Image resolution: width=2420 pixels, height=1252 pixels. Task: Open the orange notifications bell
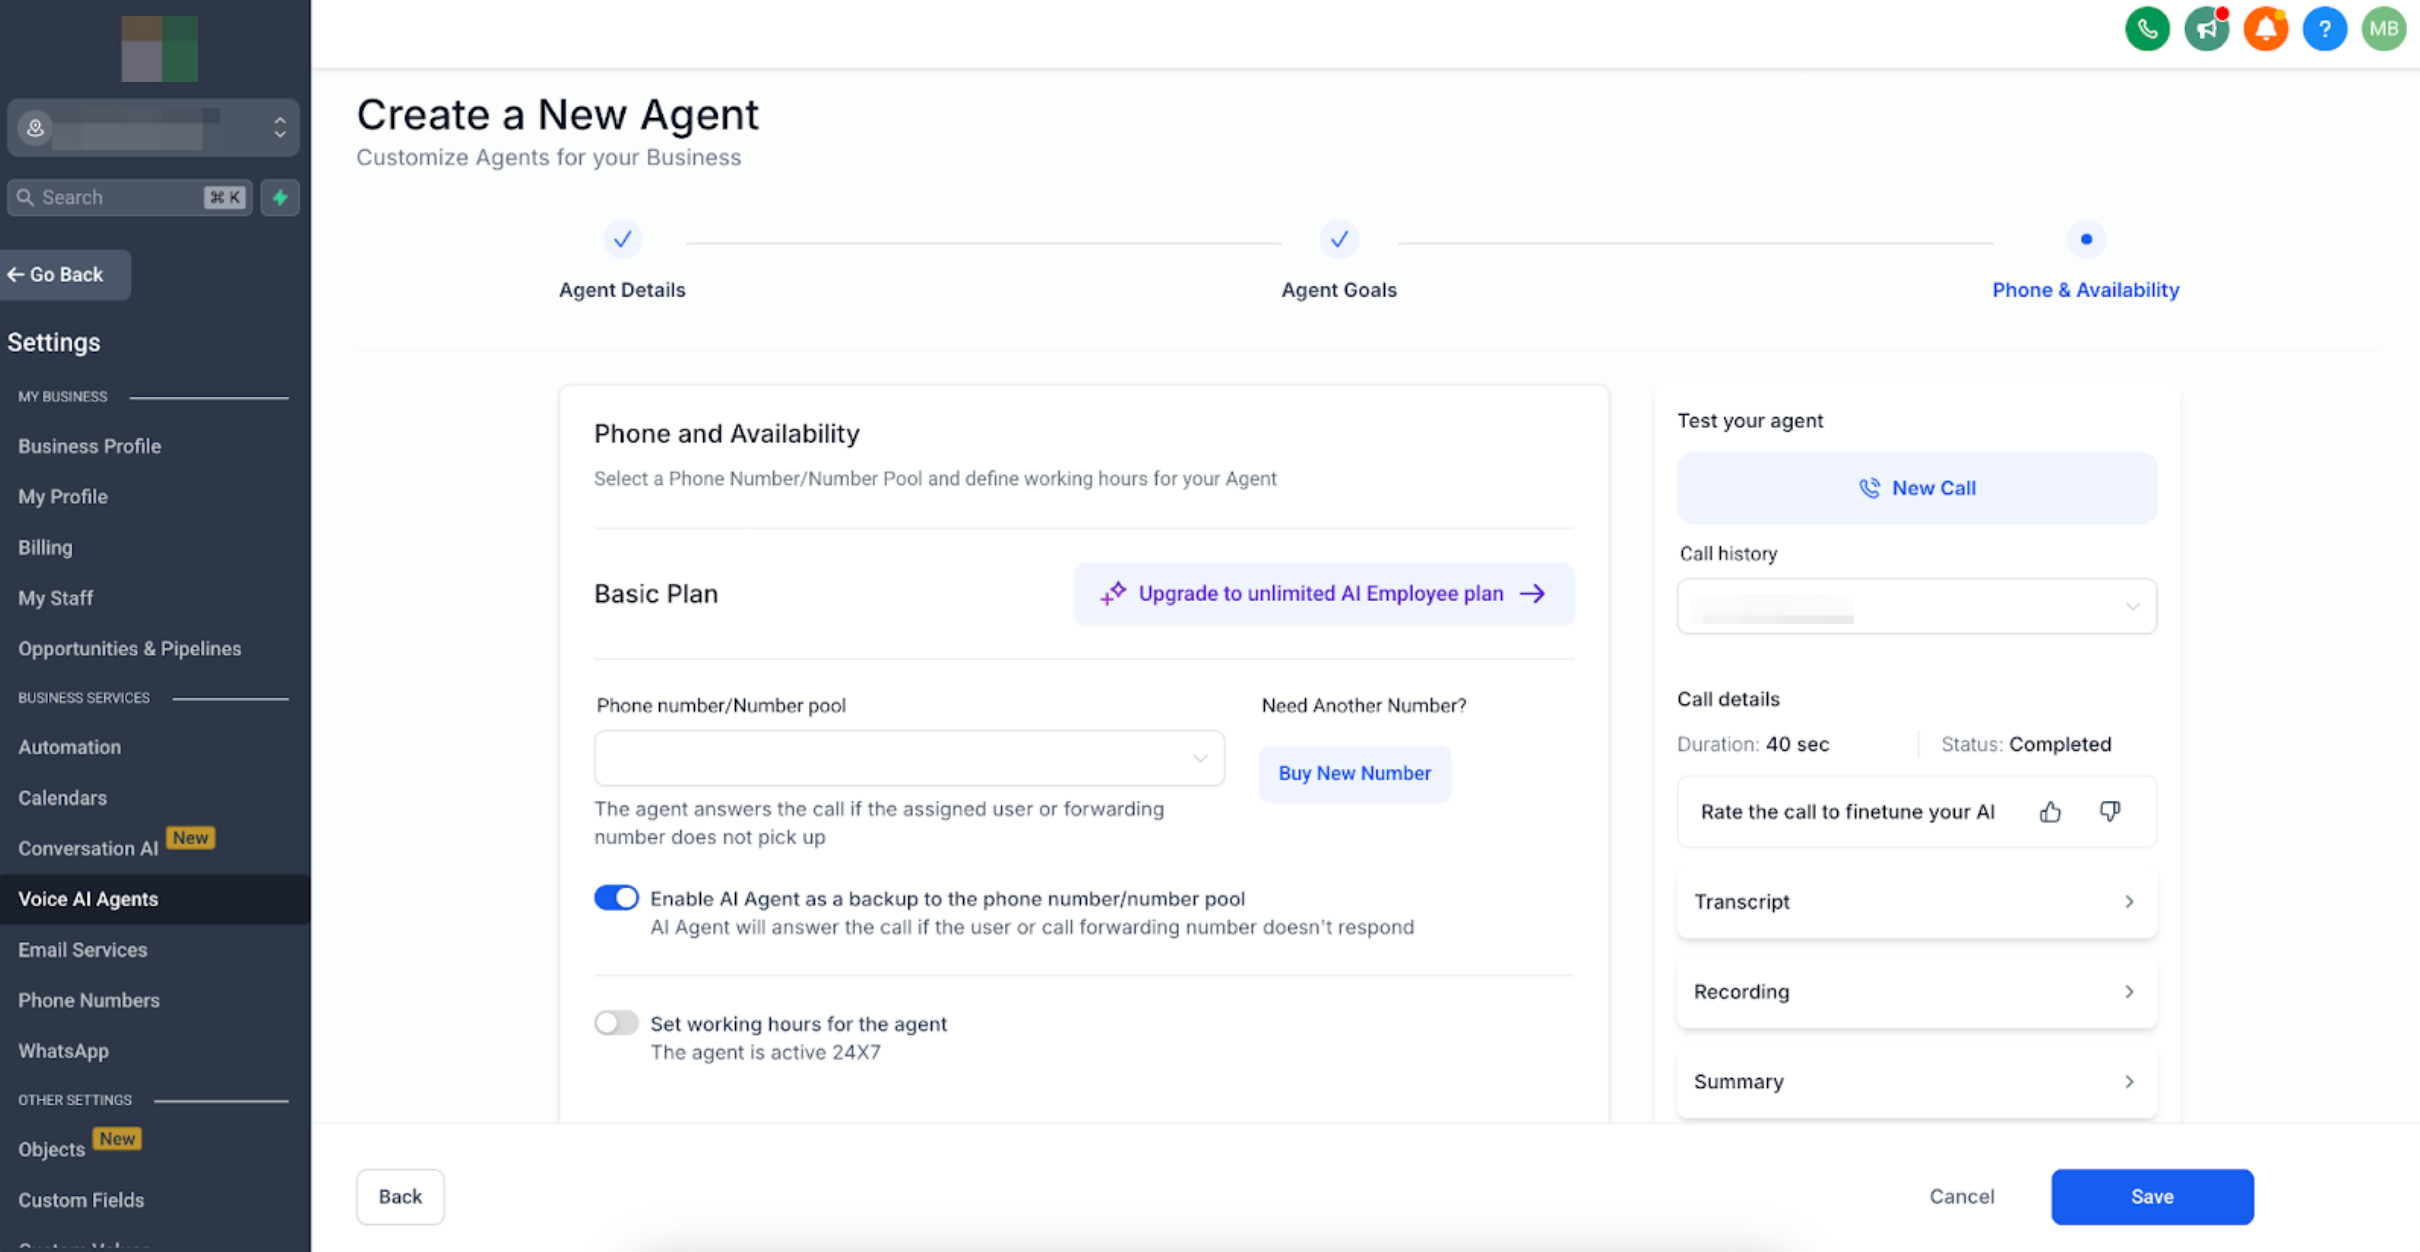click(2265, 29)
